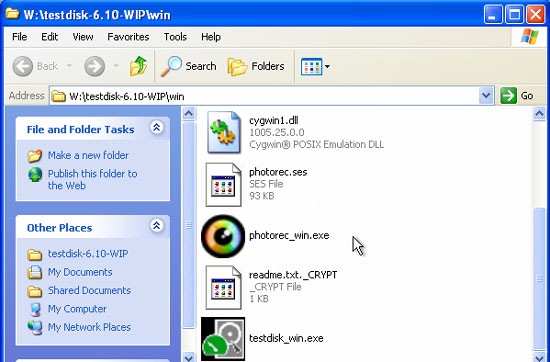
Task: Click the file list scrollbar thumb
Action: click(539, 279)
